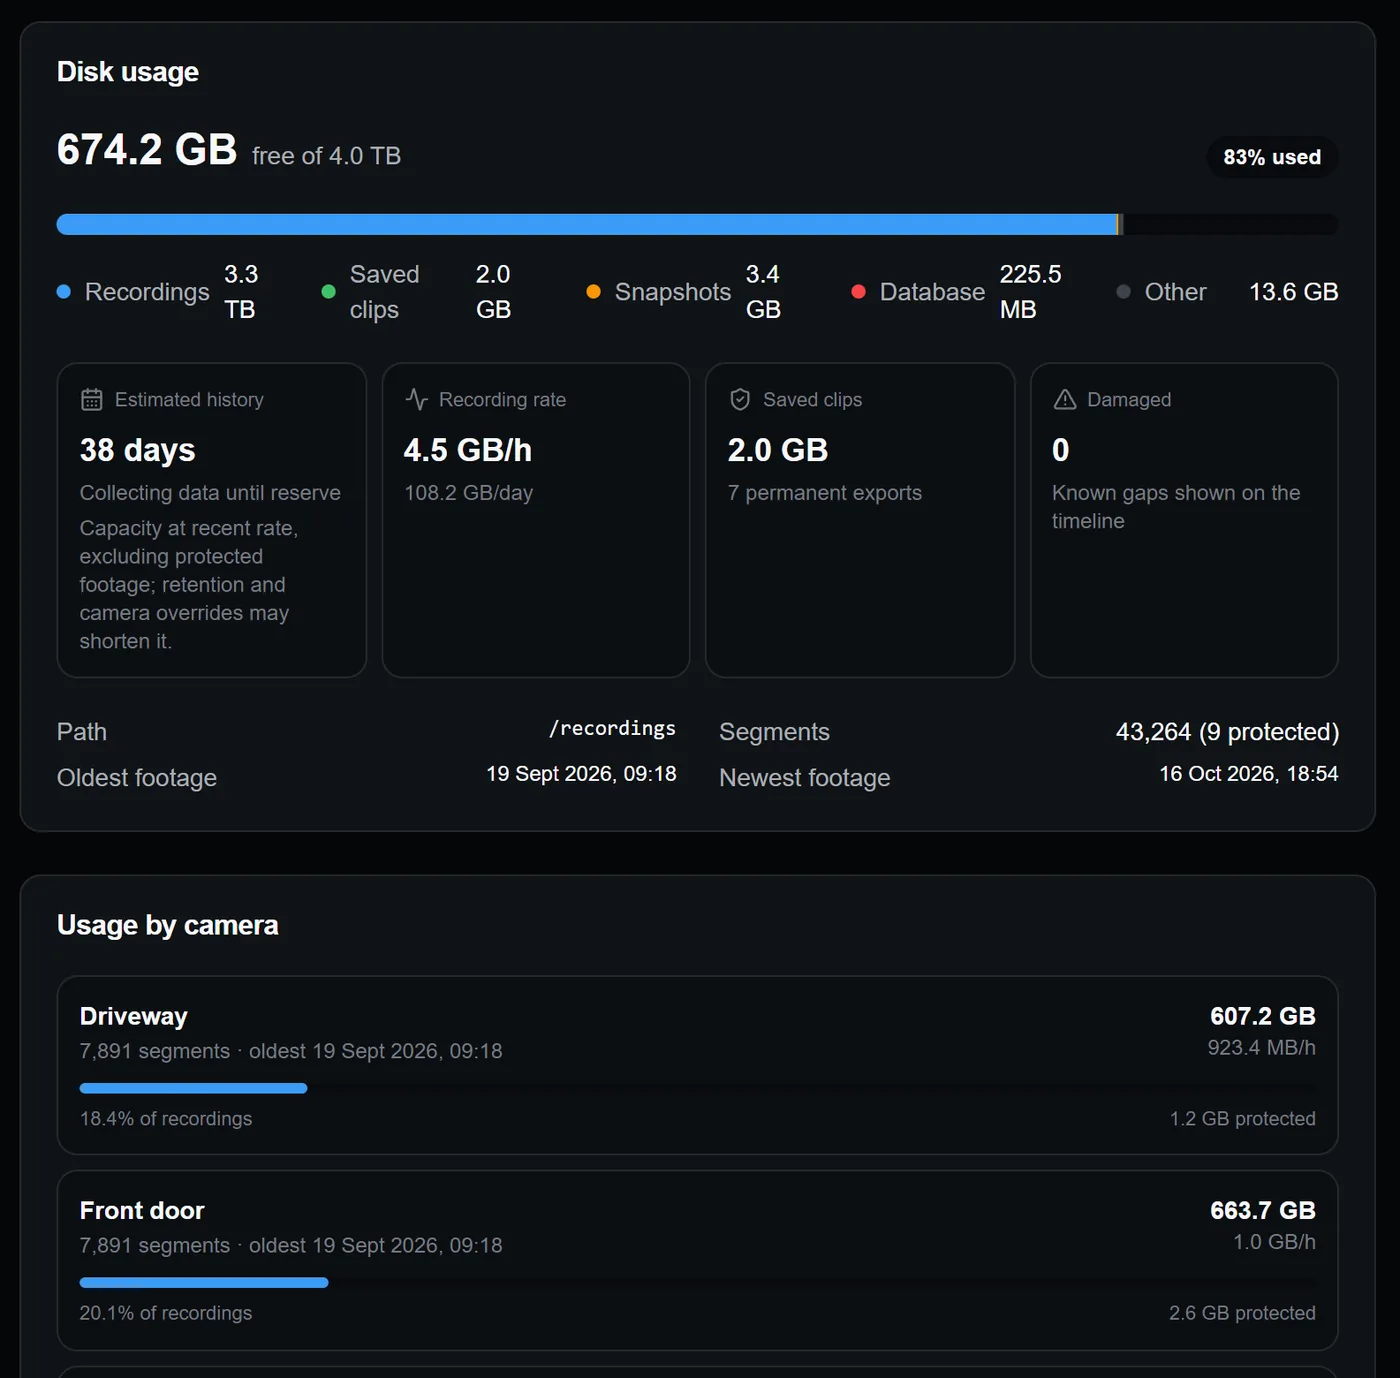Click the 923.4 MB/h Driveway rate
The width and height of the screenshot is (1400, 1378).
[x=1261, y=1048]
